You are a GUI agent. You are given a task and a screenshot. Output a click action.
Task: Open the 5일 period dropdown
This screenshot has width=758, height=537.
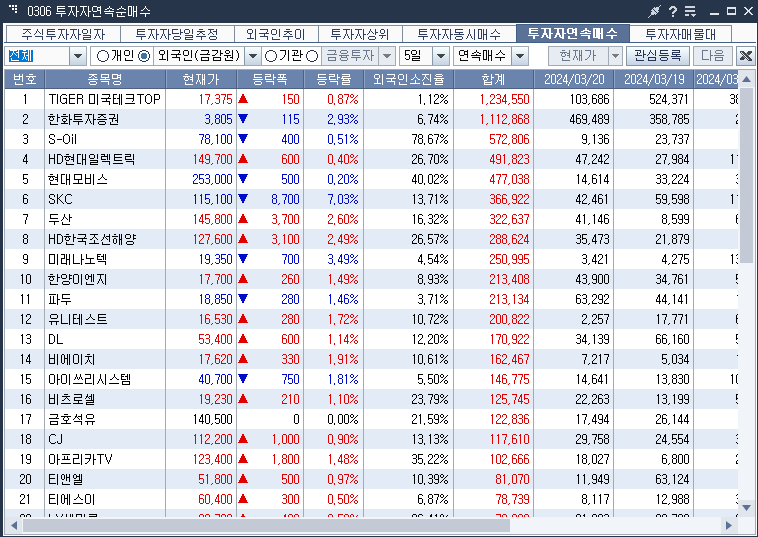[x=440, y=56]
